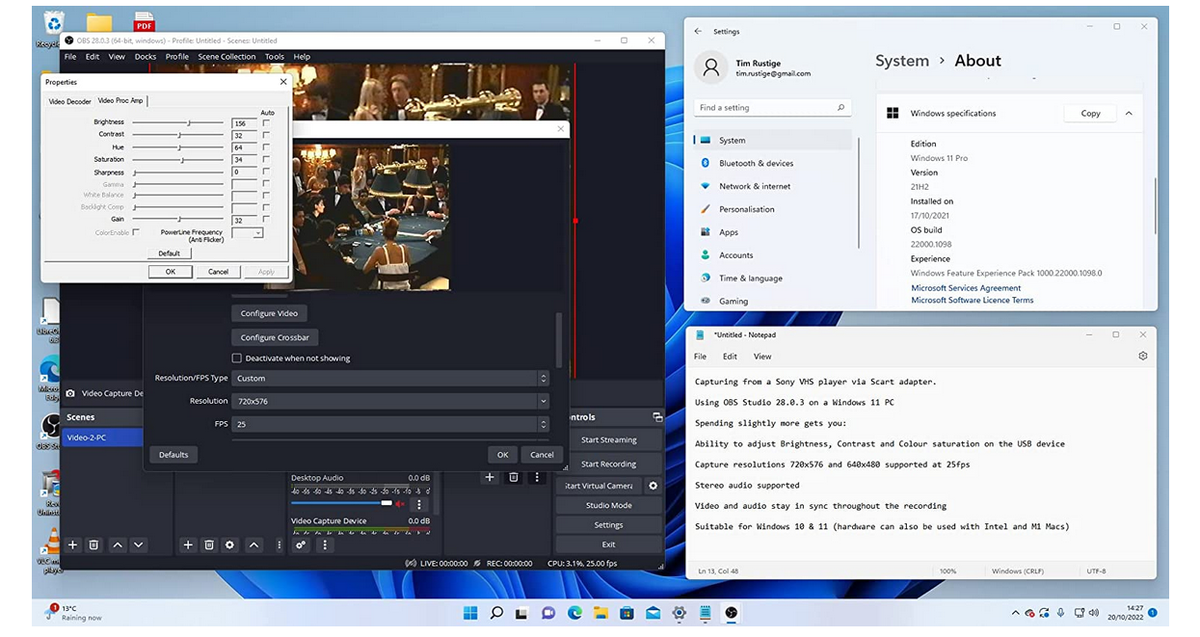
Task: Tick the Auto checkbox for Saturation
Action: coord(266,160)
